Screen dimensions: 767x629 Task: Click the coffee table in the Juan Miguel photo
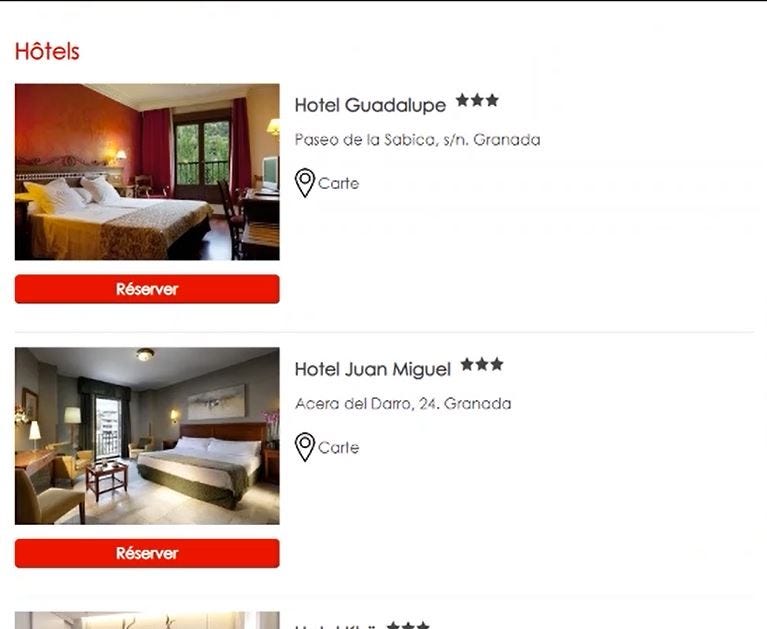(x=107, y=479)
